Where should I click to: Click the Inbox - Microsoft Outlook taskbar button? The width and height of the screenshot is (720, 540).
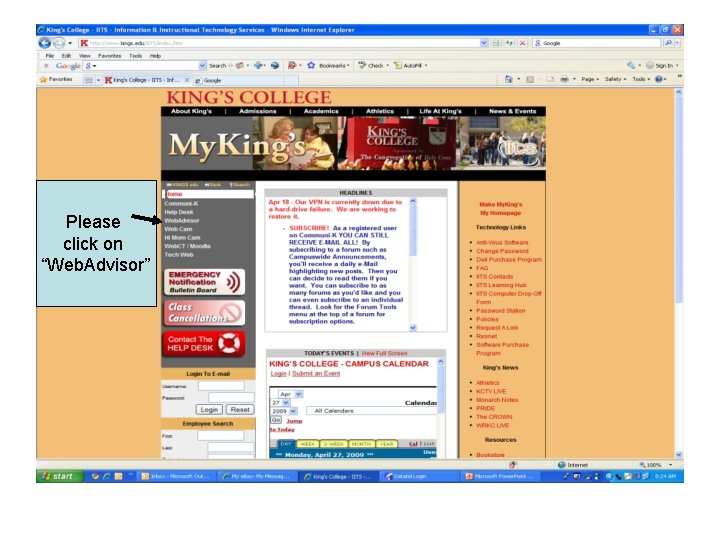pos(175,477)
